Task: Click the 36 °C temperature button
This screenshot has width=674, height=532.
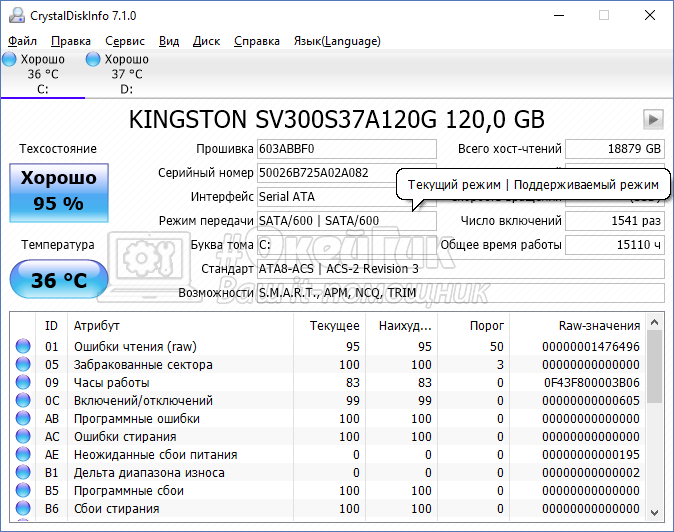Action: click(x=59, y=281)
